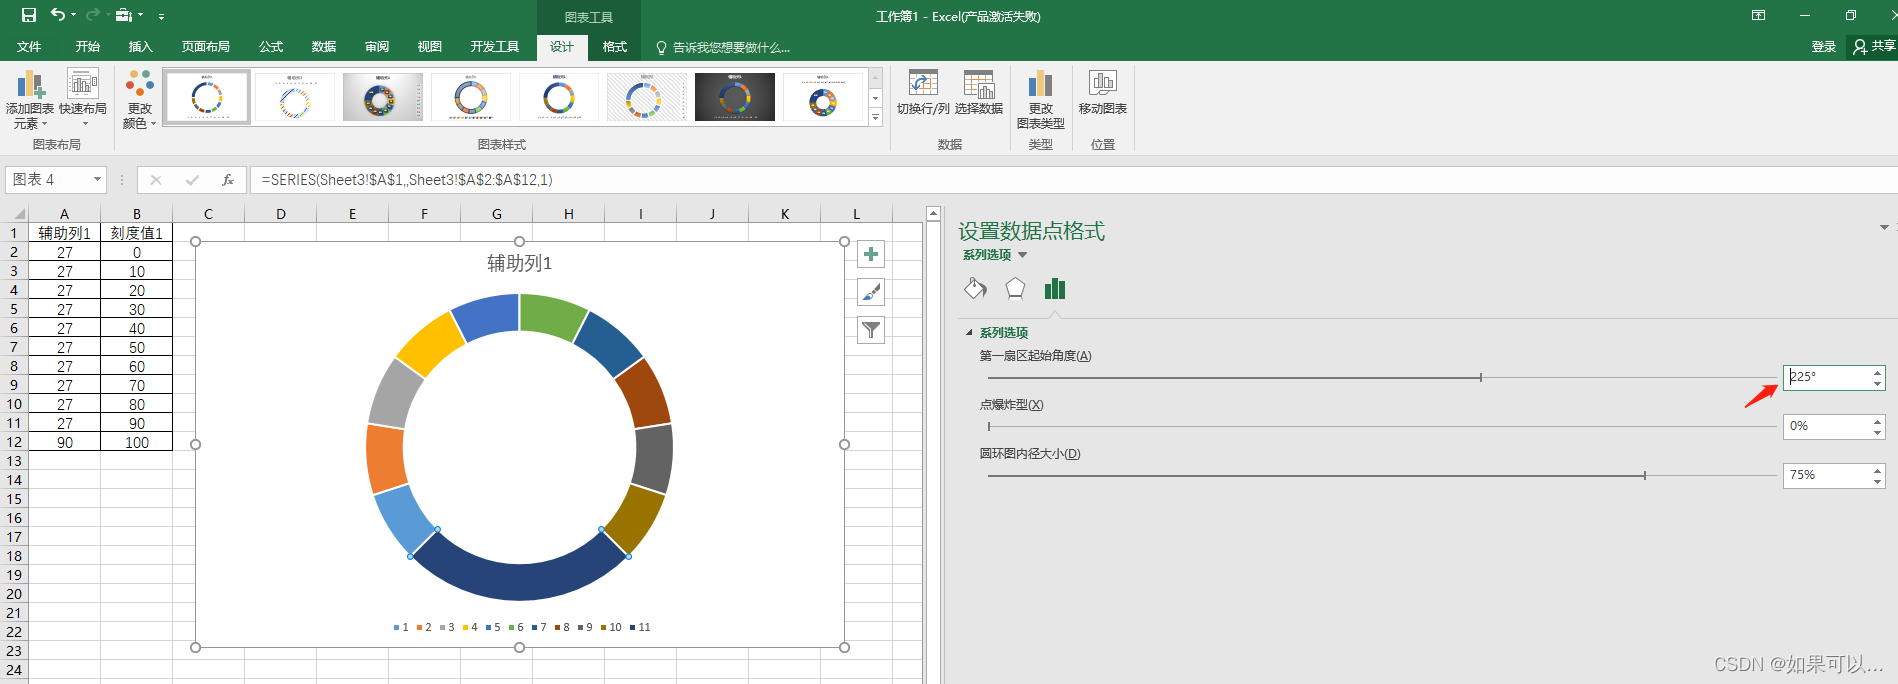Open the Customize Quick Access Toolbar dropdown
Viewport: 1898px width, 684px height.
[162, 16]
